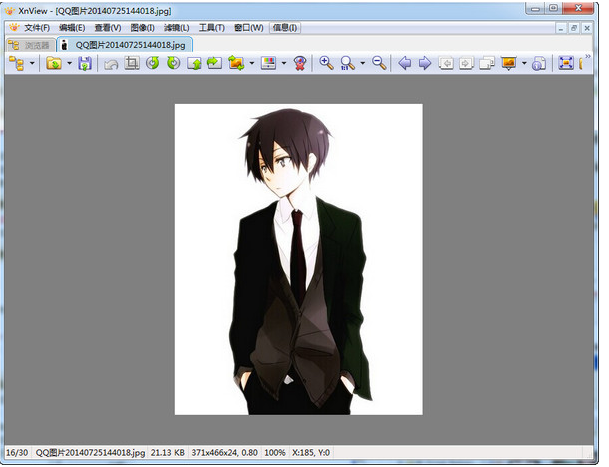Open the 编辑(E) menu

[72, 28]
